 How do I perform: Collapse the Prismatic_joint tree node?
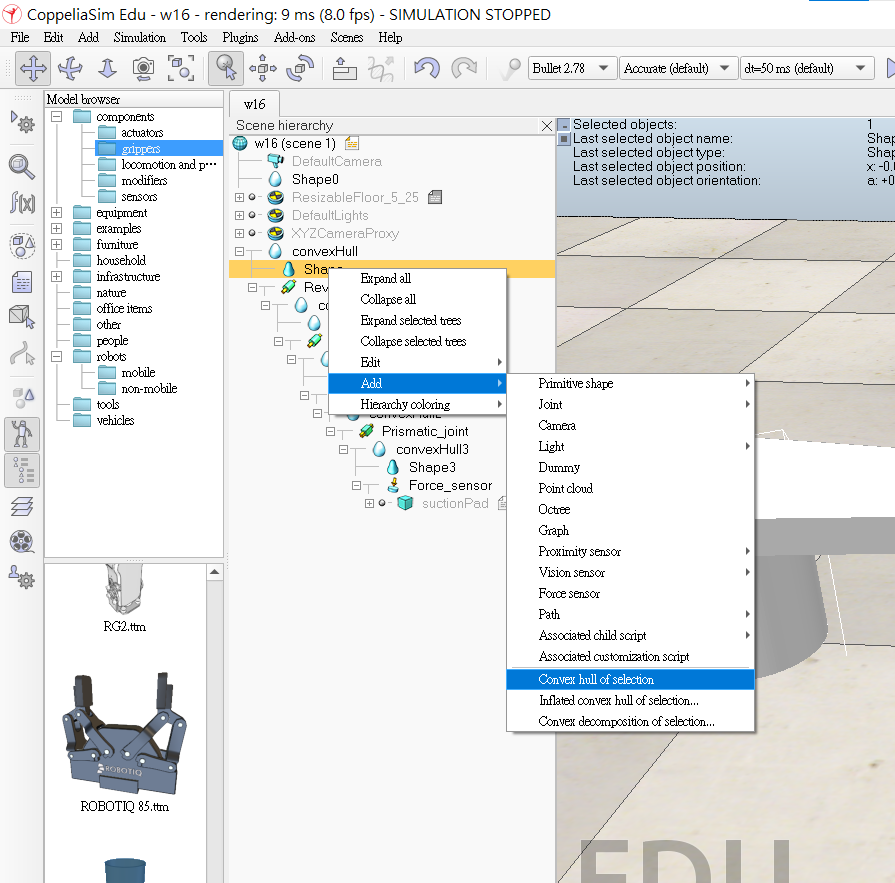click(x=330, y=432)
